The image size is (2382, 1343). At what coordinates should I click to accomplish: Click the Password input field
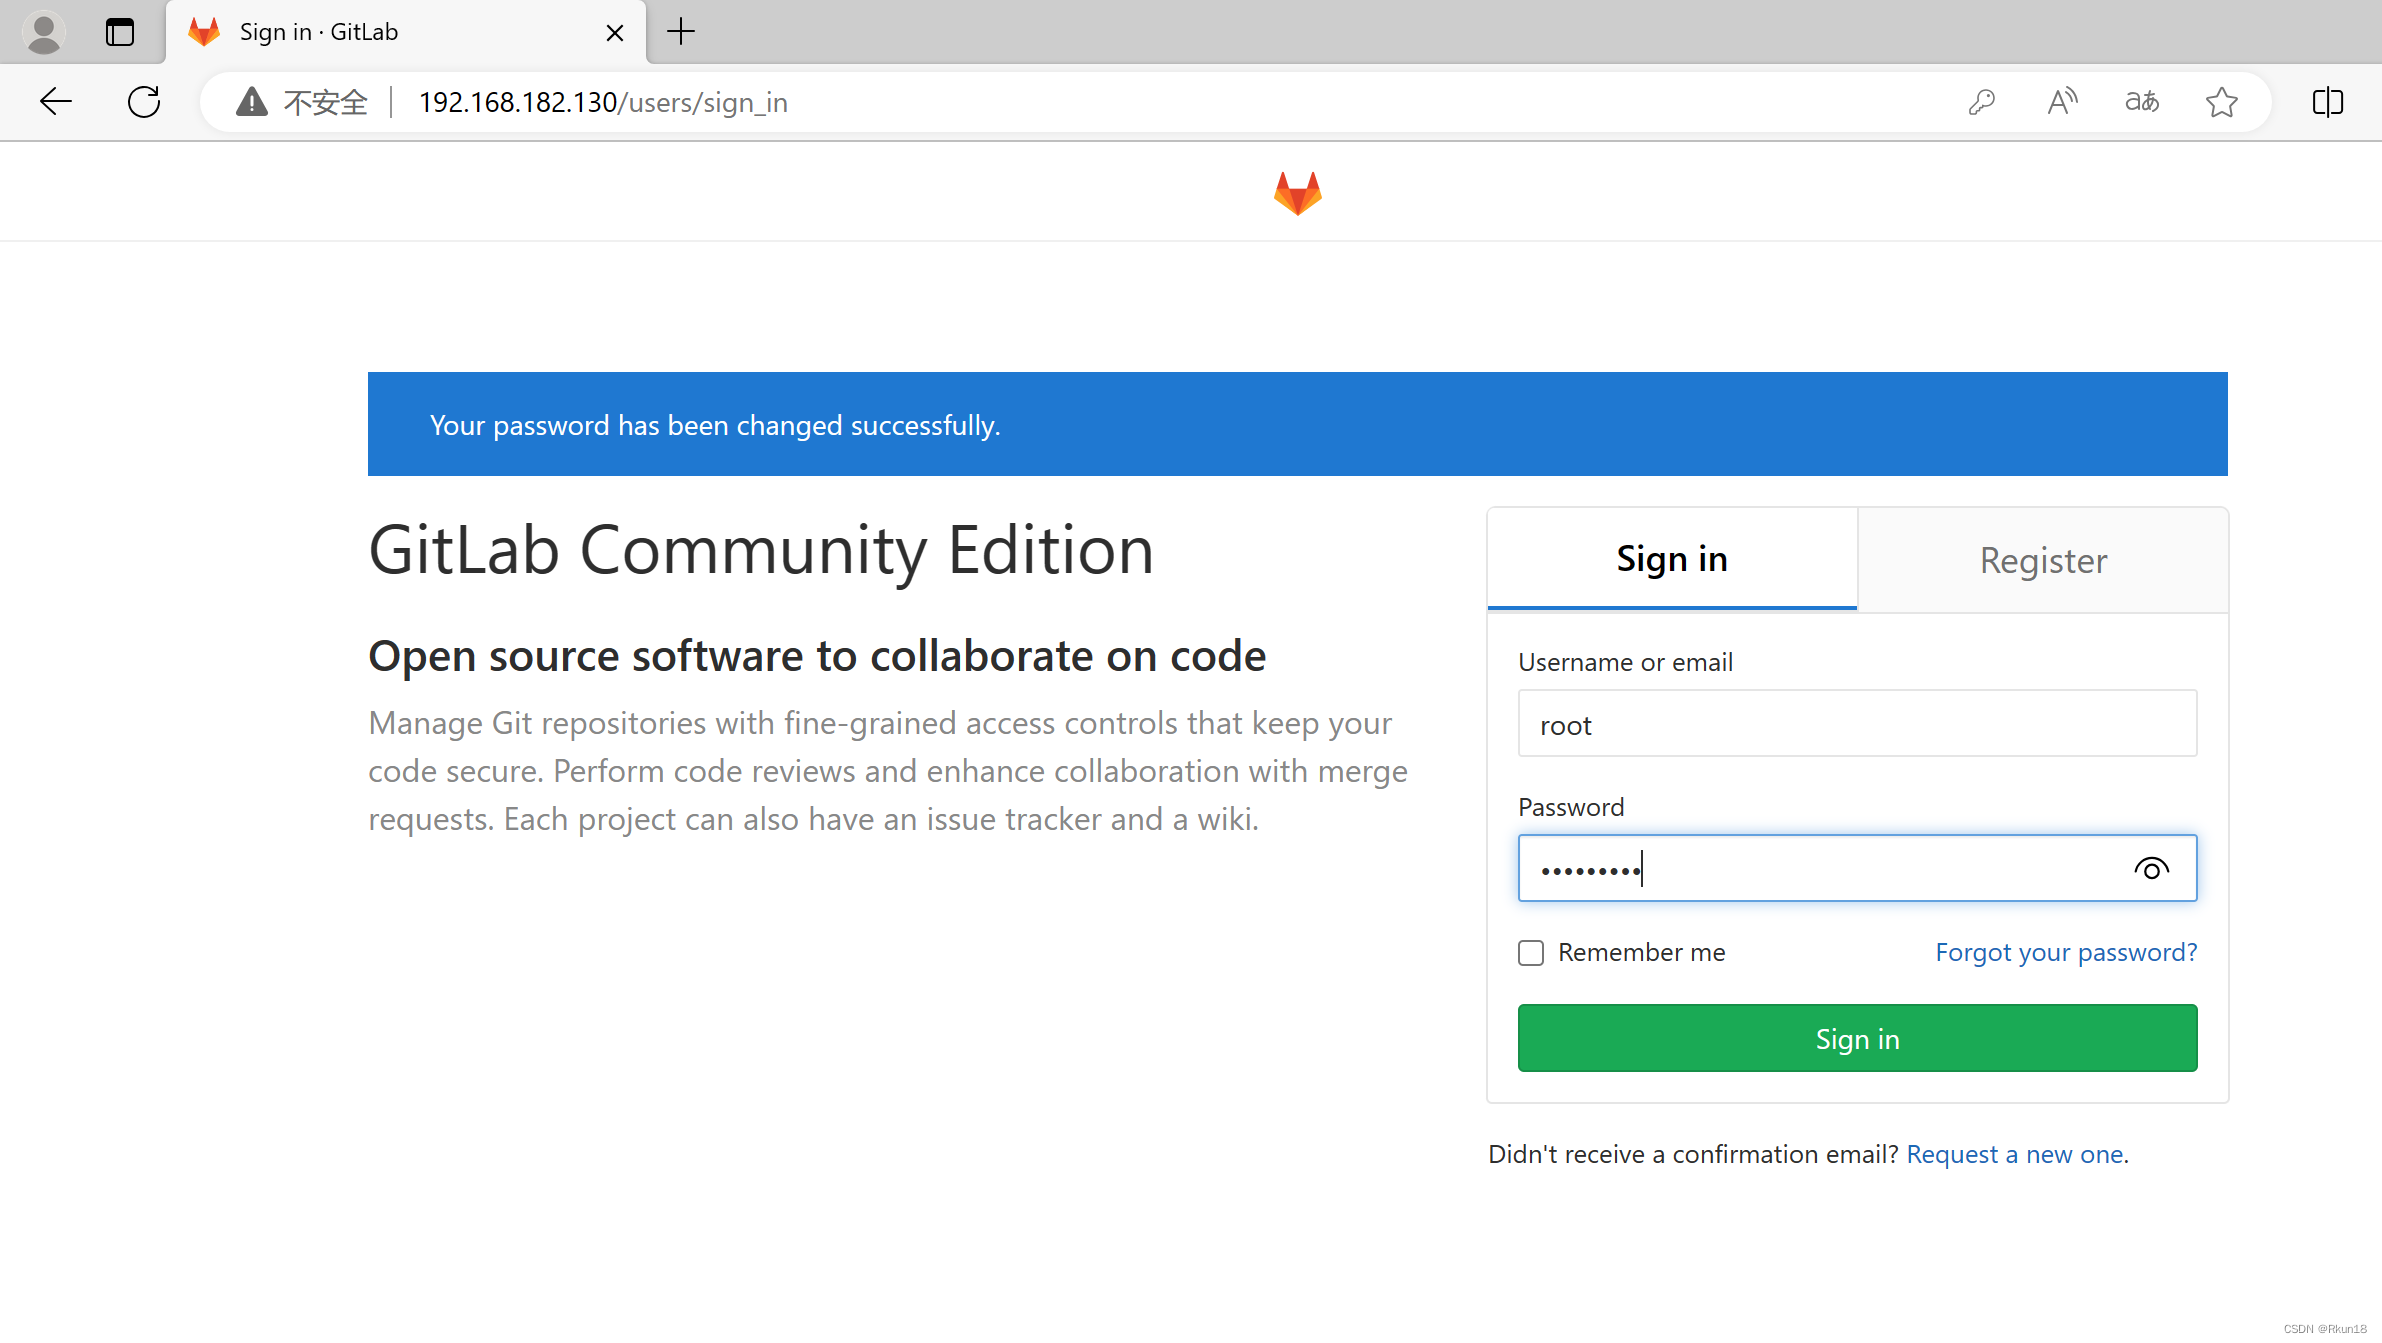tap(1857, 868)
